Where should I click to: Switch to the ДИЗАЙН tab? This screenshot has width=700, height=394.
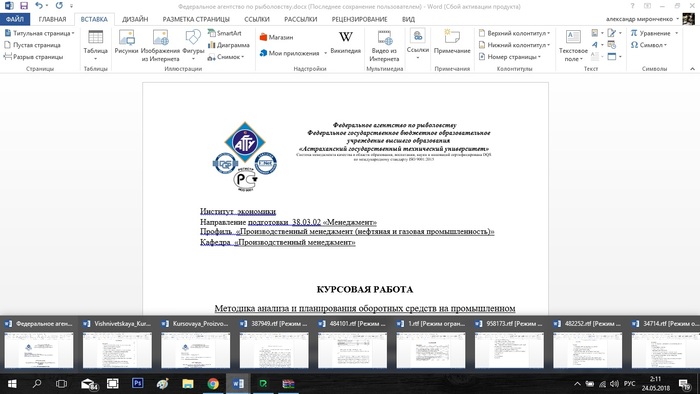click(x=135, y=19)
